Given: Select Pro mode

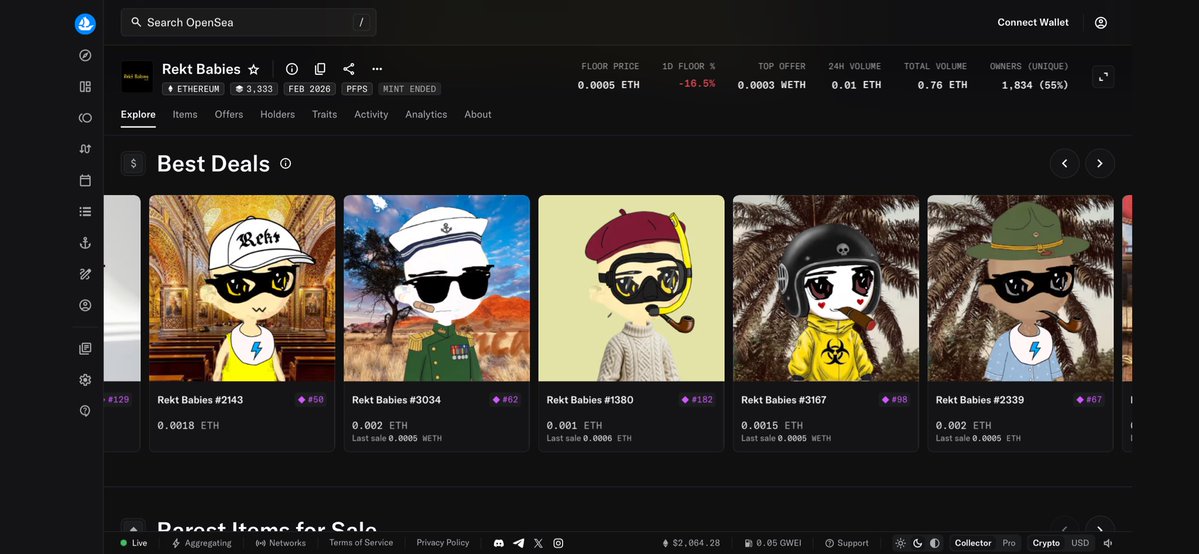Looking at the screenshot, I should [1009, 543].
